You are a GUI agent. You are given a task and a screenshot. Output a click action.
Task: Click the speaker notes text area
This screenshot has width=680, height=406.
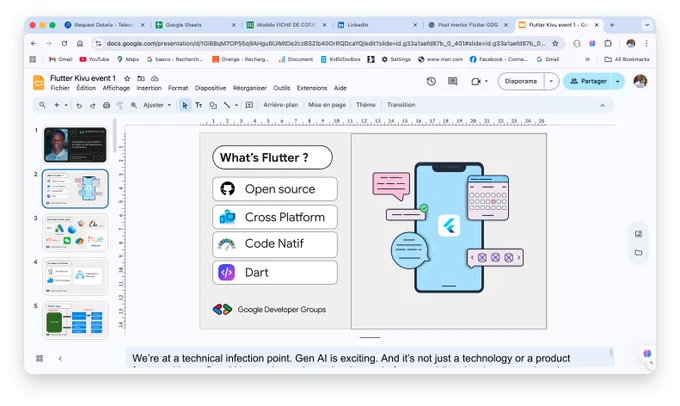click(x=369, y=358)
